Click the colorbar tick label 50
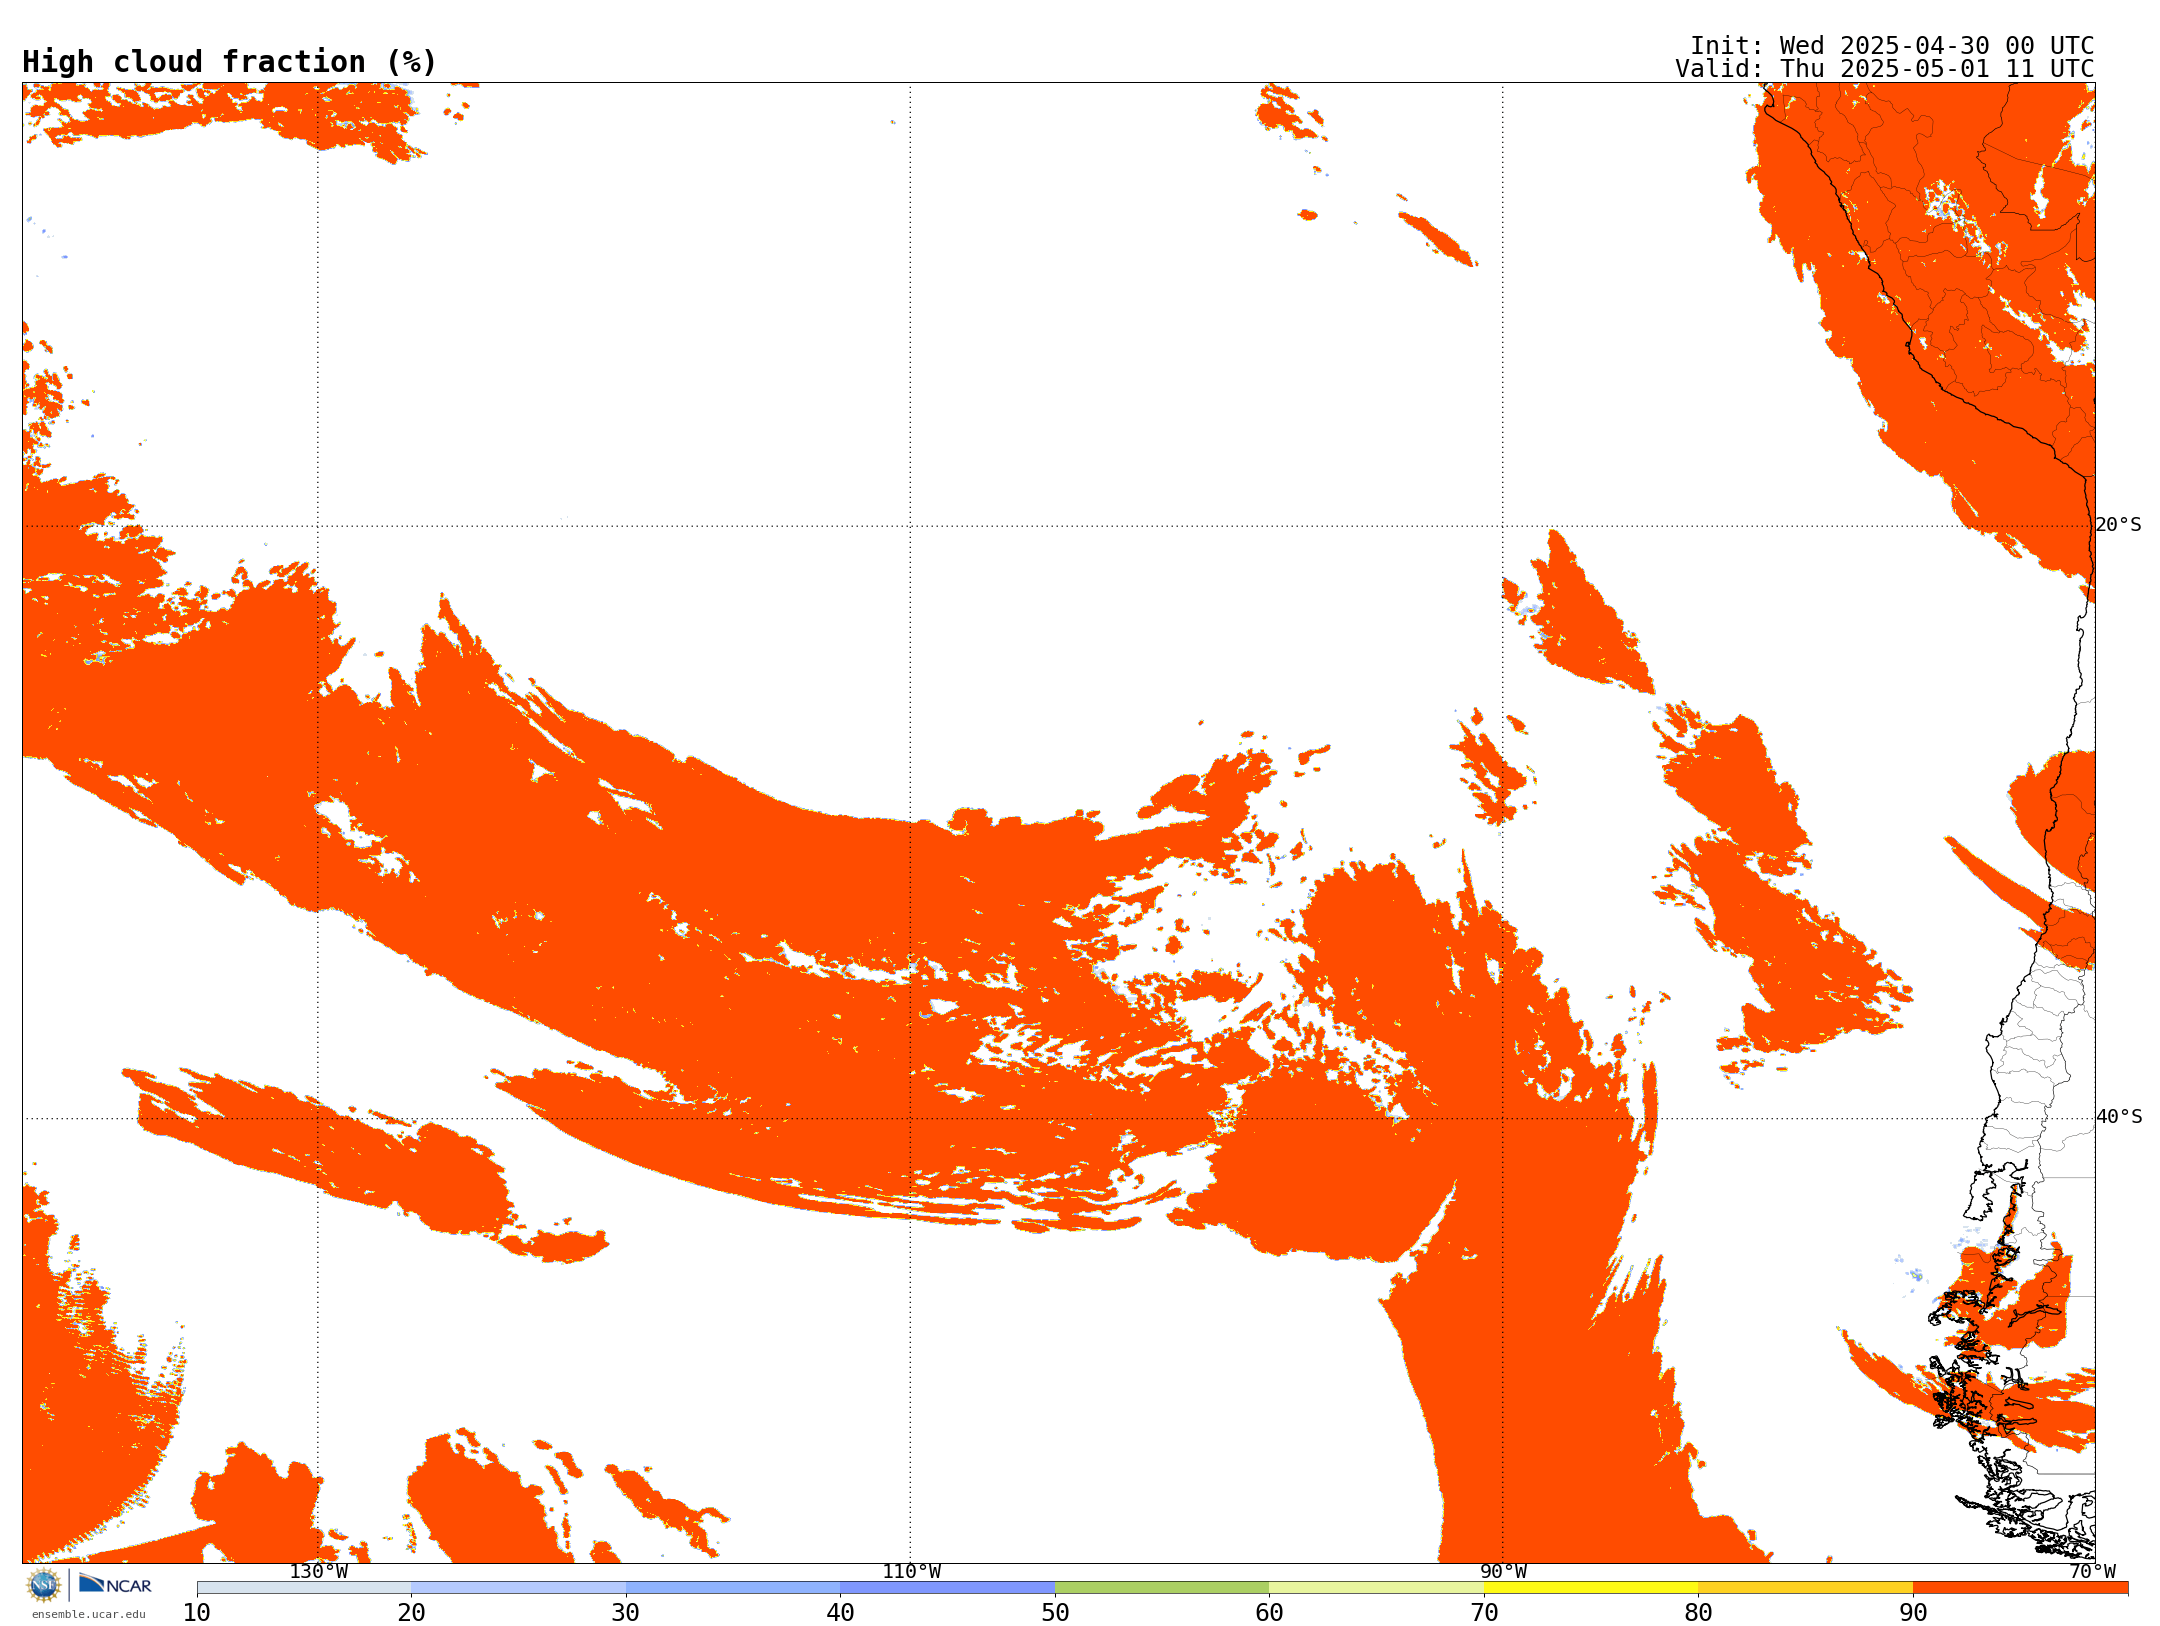Viewport: 2160px width, 1626px height. tap(1055, 1612)
